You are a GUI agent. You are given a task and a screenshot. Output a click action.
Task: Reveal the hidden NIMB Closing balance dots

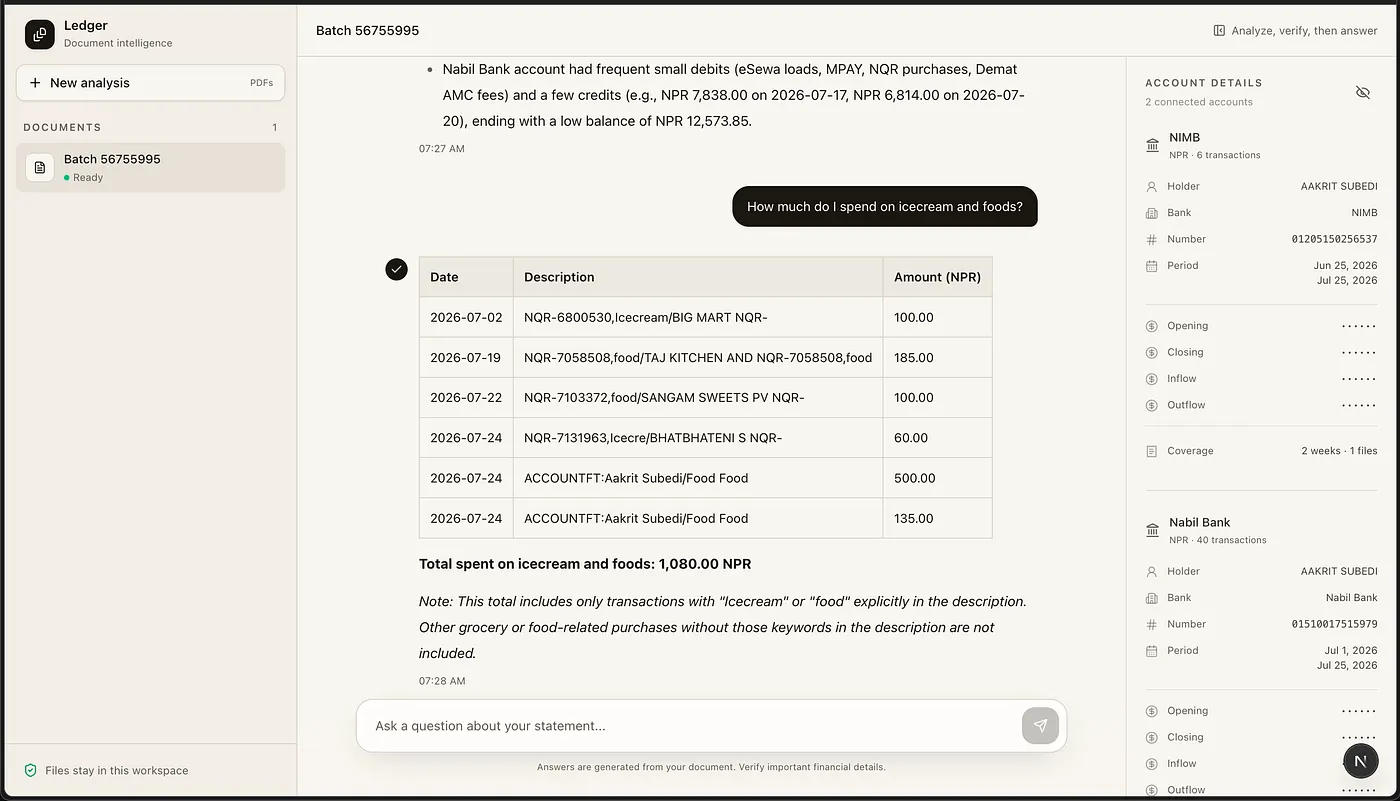coord(1359,352)
